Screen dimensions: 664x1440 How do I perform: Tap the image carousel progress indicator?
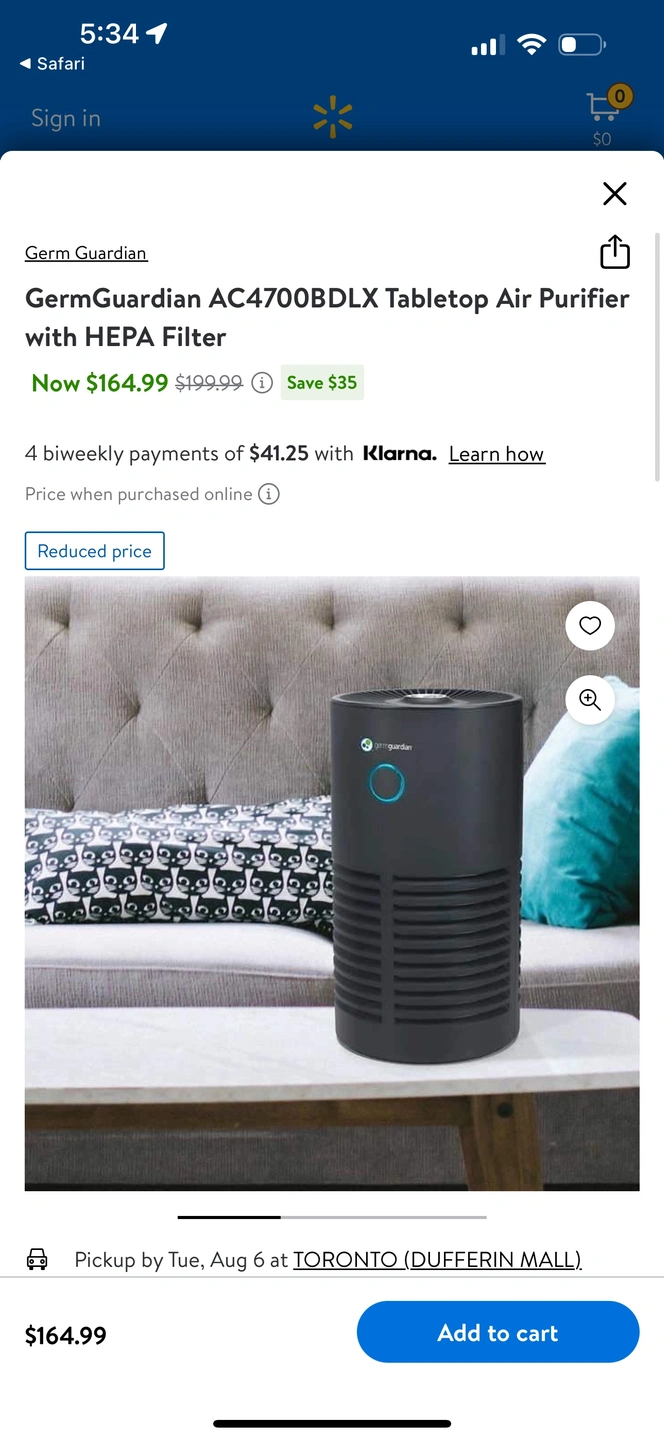click(x=332, y=1217)
